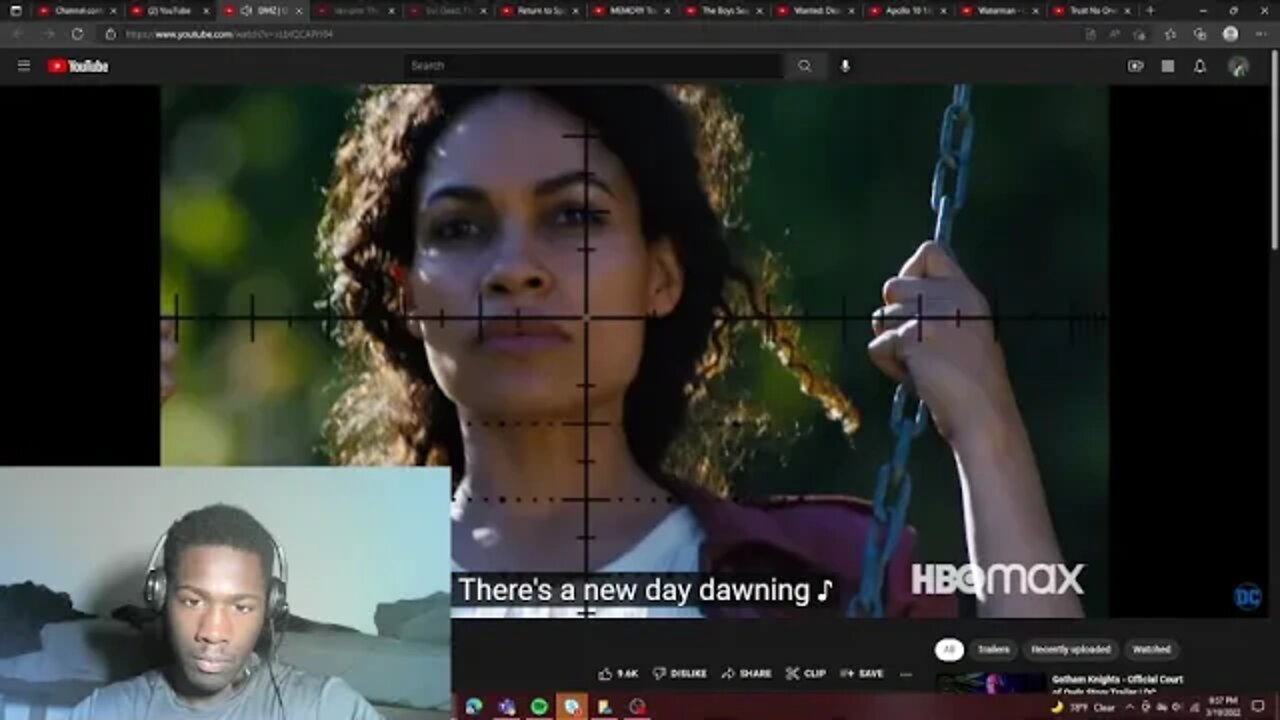Open the browser Collections icon

pyautogui.click(x=1200, y=34)
